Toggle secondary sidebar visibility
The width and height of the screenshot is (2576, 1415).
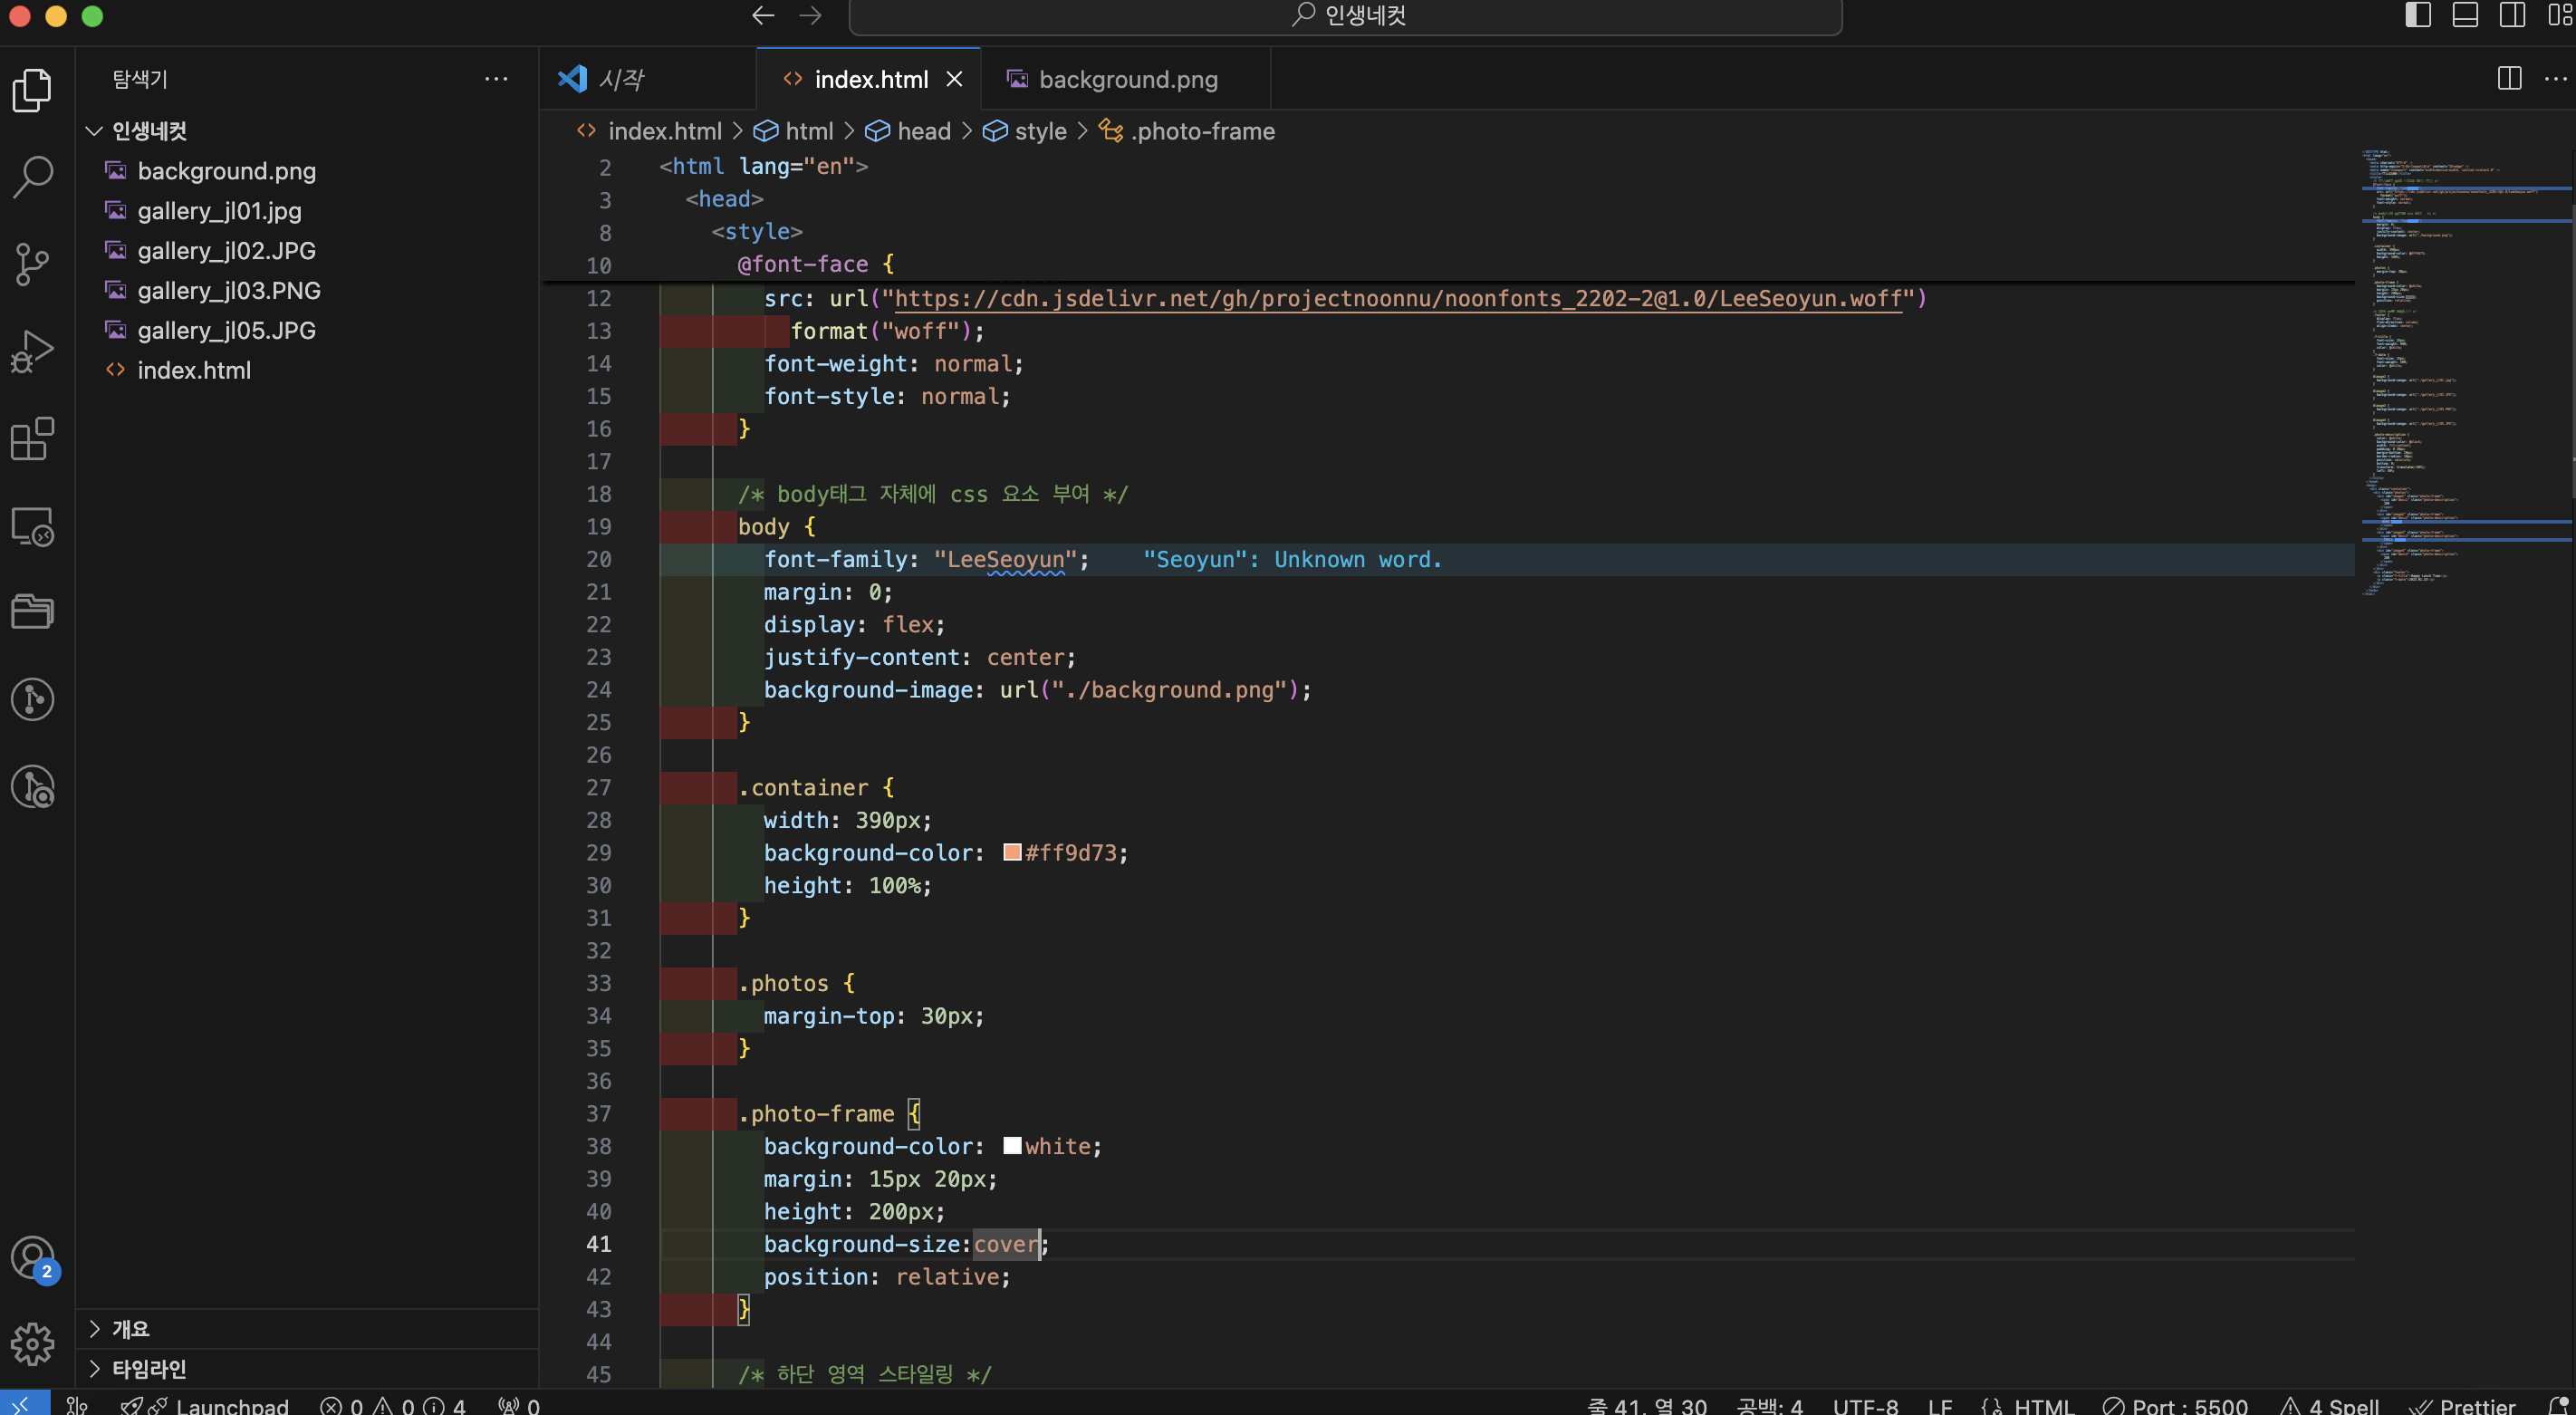2512,15
